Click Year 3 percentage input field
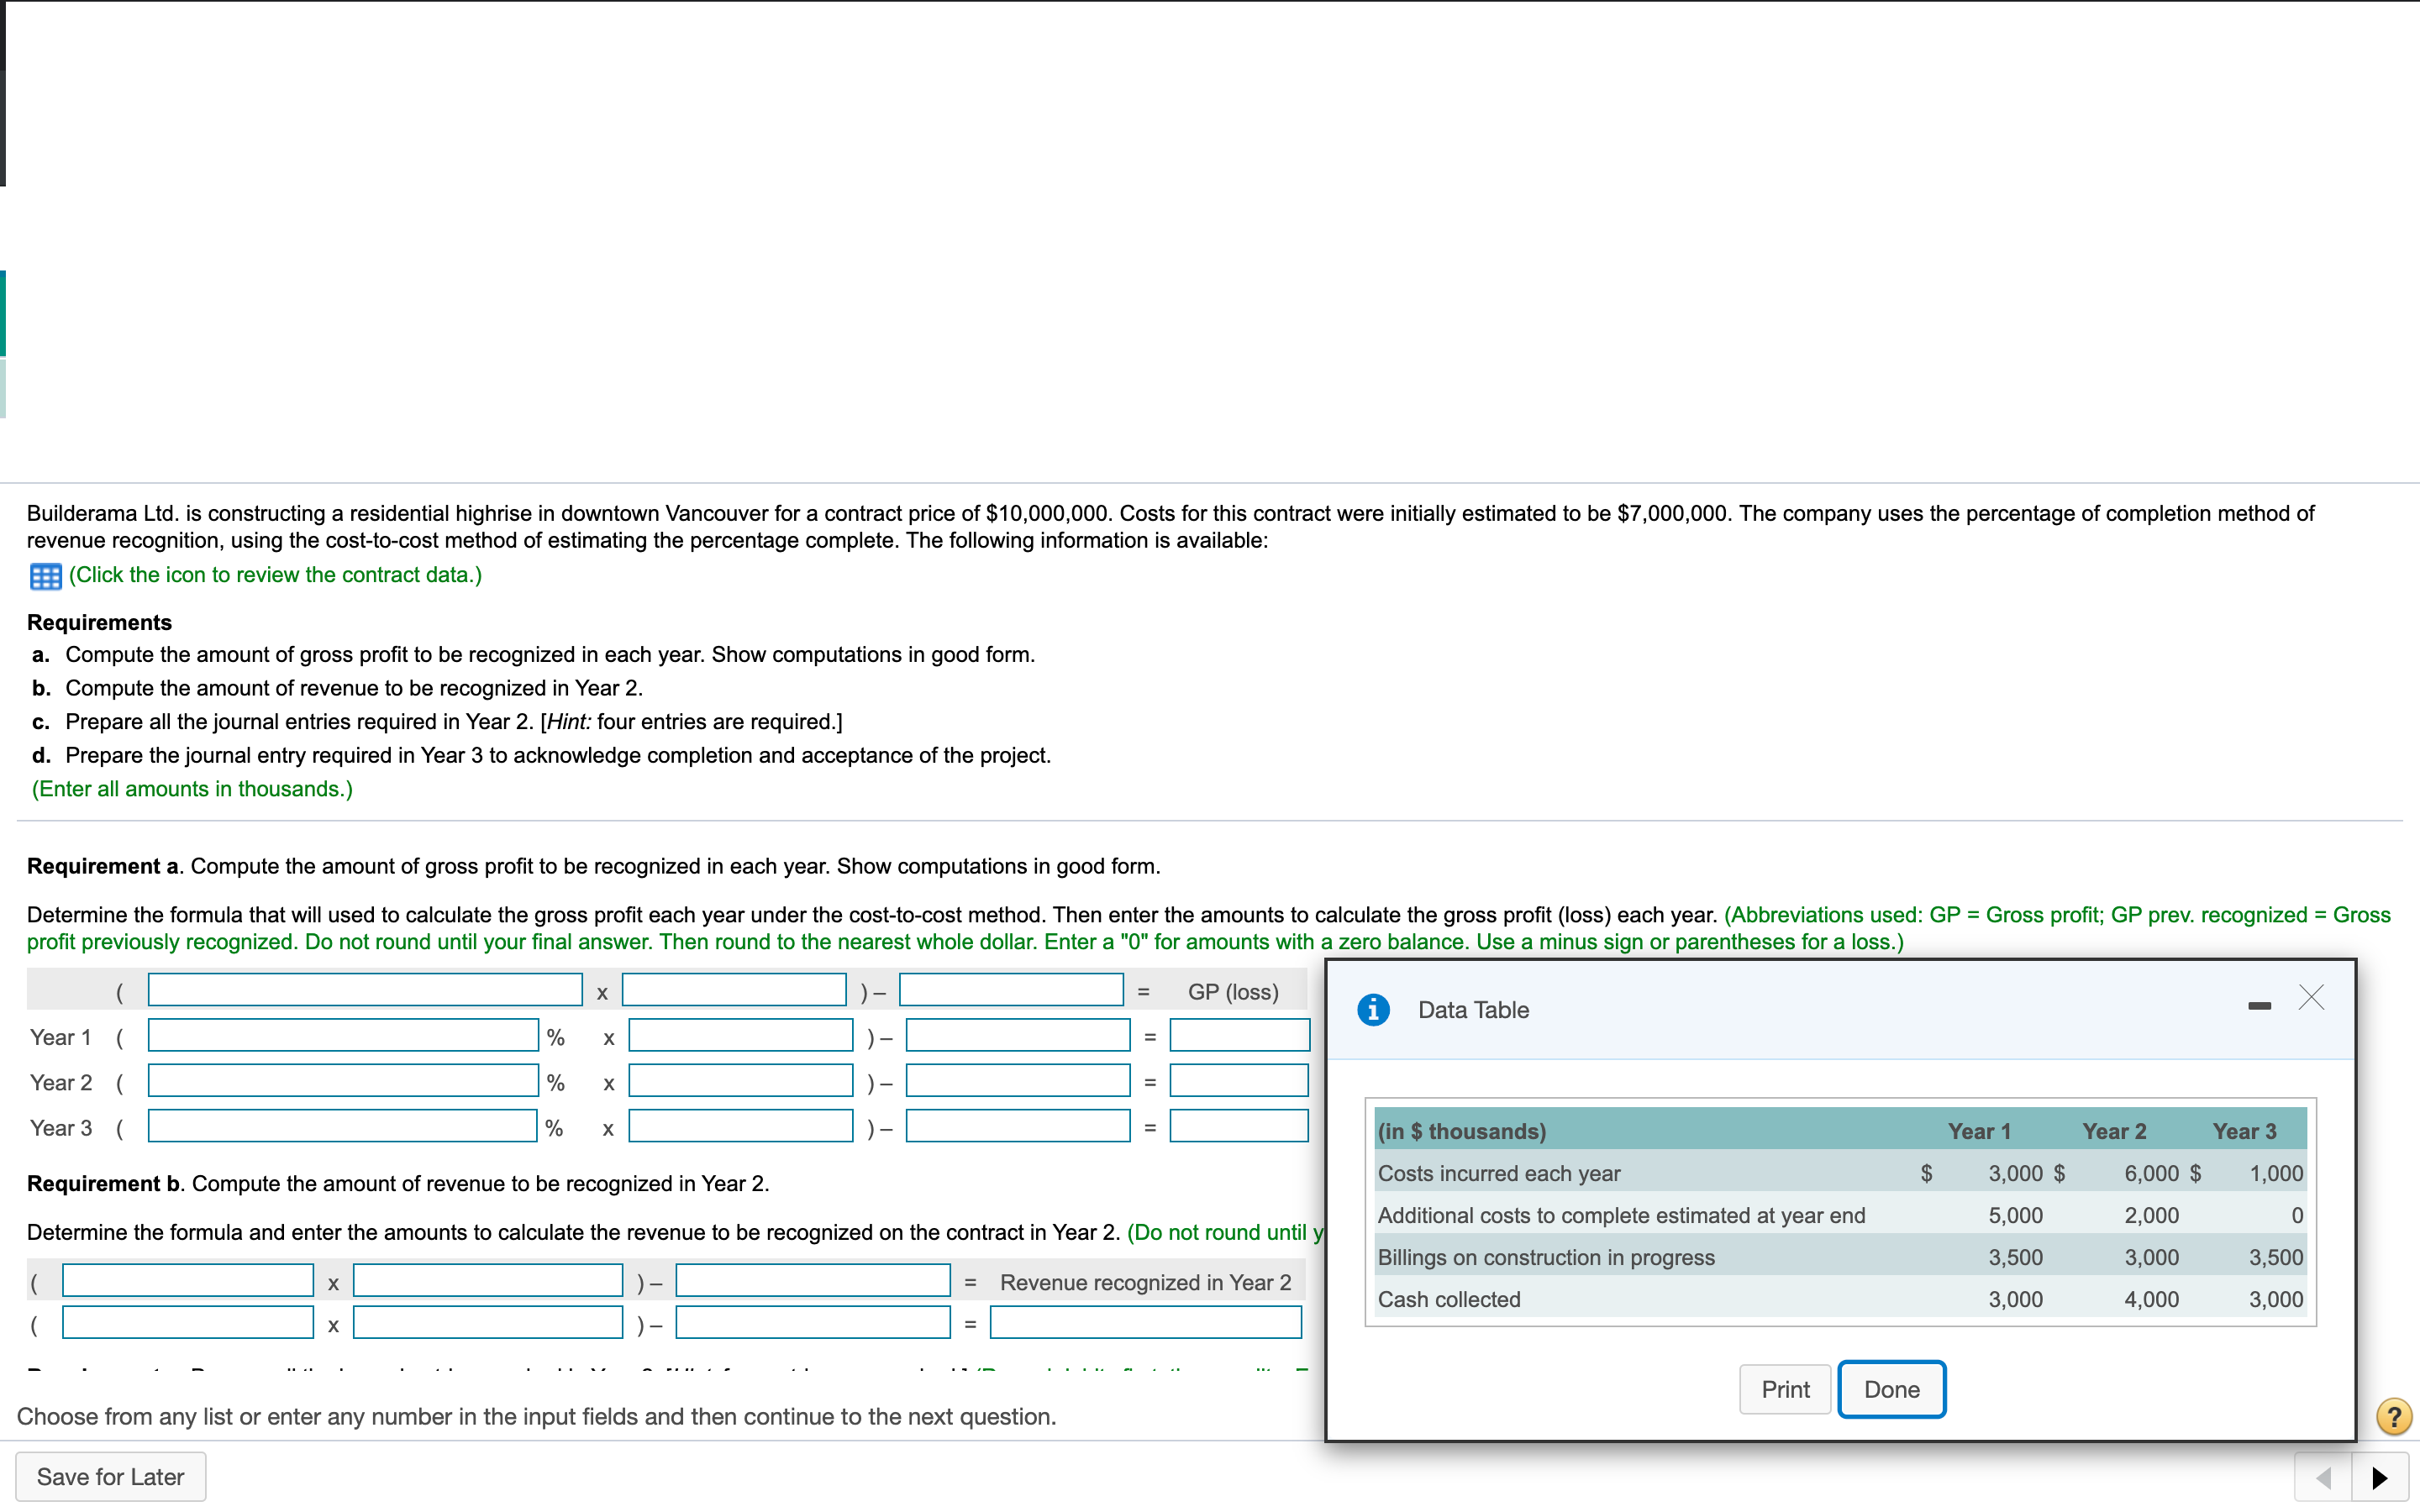The width and height of the screenshot is (2420, 1512). coord(343,1127)
